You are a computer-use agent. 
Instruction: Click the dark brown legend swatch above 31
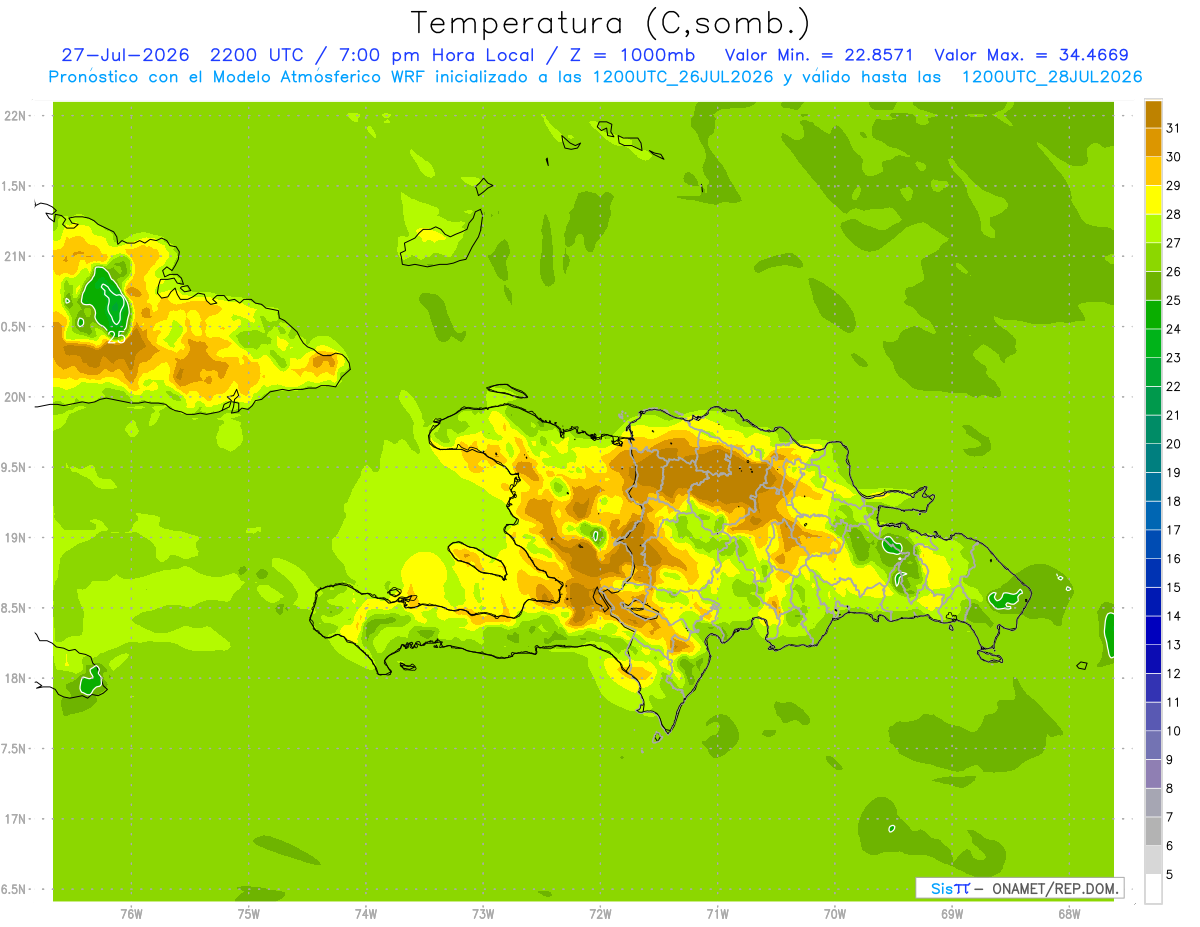(1153, 113)
